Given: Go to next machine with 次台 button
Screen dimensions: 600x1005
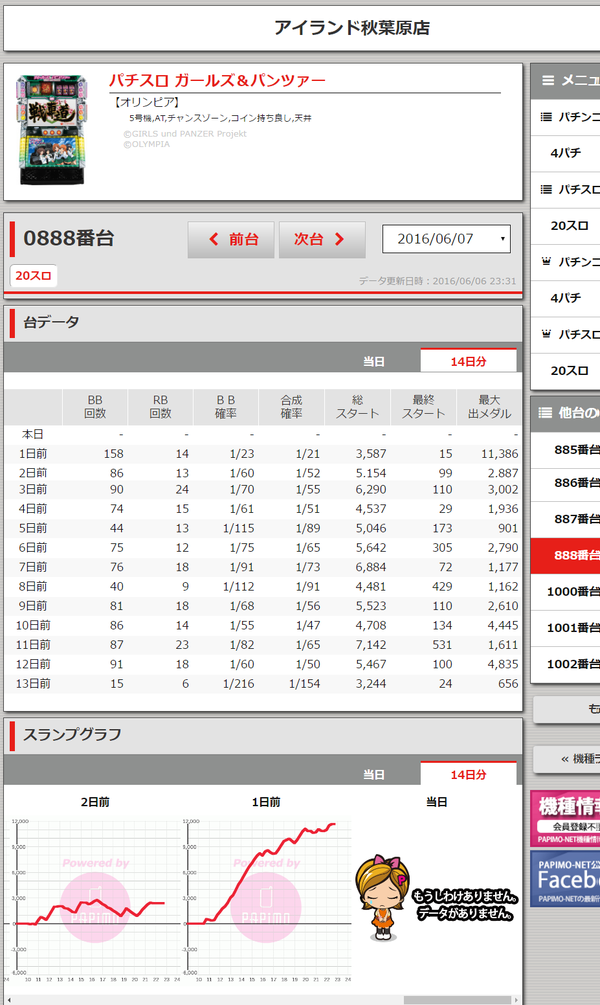Looking at the screenshot, I should [322, 240].
